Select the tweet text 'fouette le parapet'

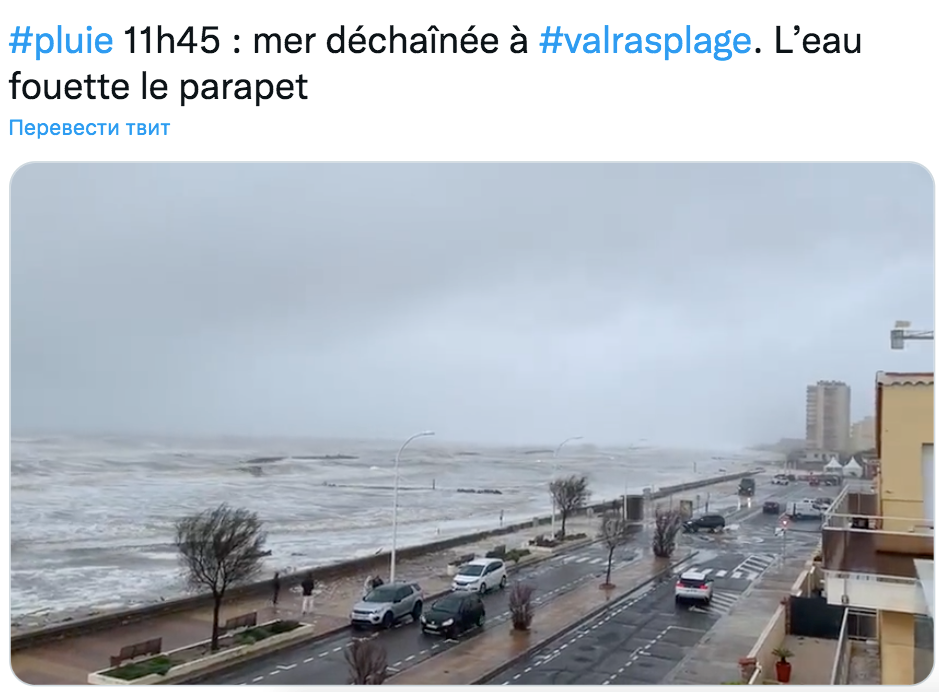(x=158, y=87)
